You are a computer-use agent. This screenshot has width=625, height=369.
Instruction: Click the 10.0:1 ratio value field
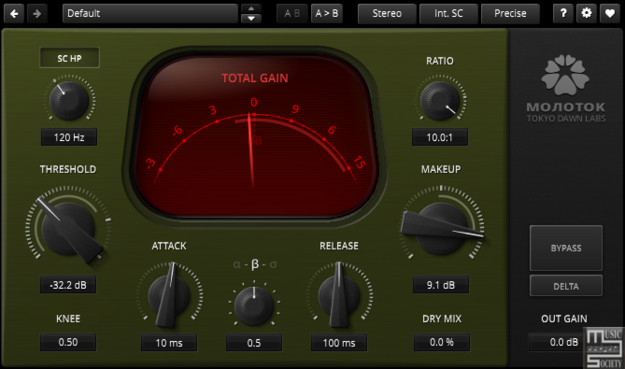click(440, 137)
